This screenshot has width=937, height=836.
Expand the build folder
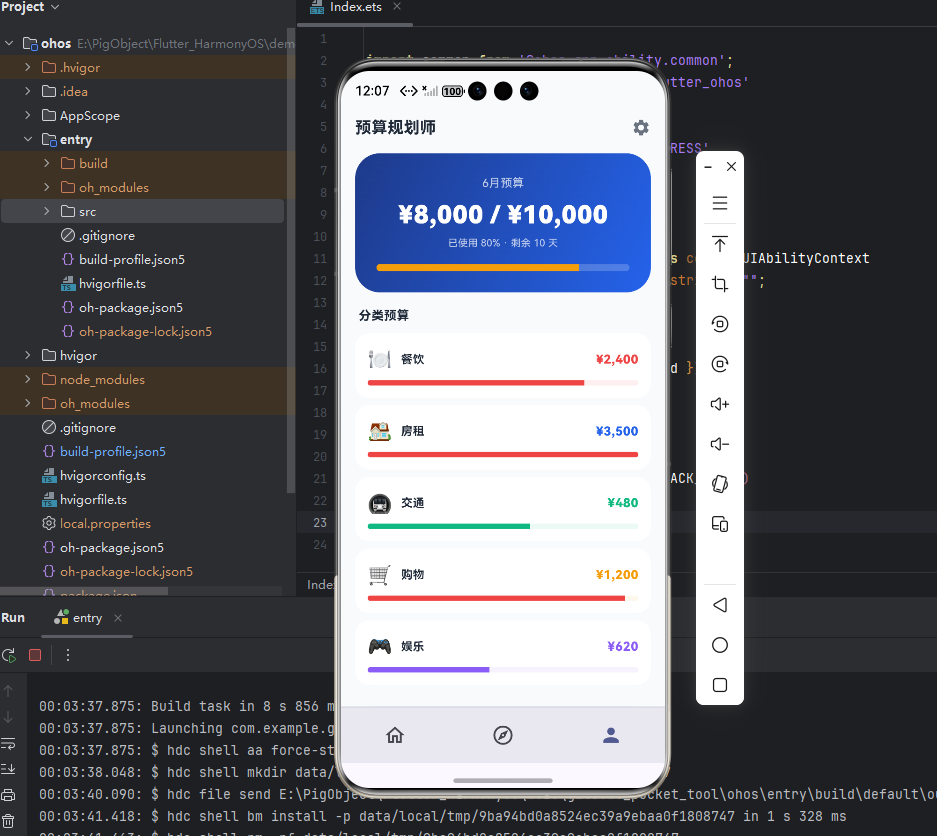point(47,163)
